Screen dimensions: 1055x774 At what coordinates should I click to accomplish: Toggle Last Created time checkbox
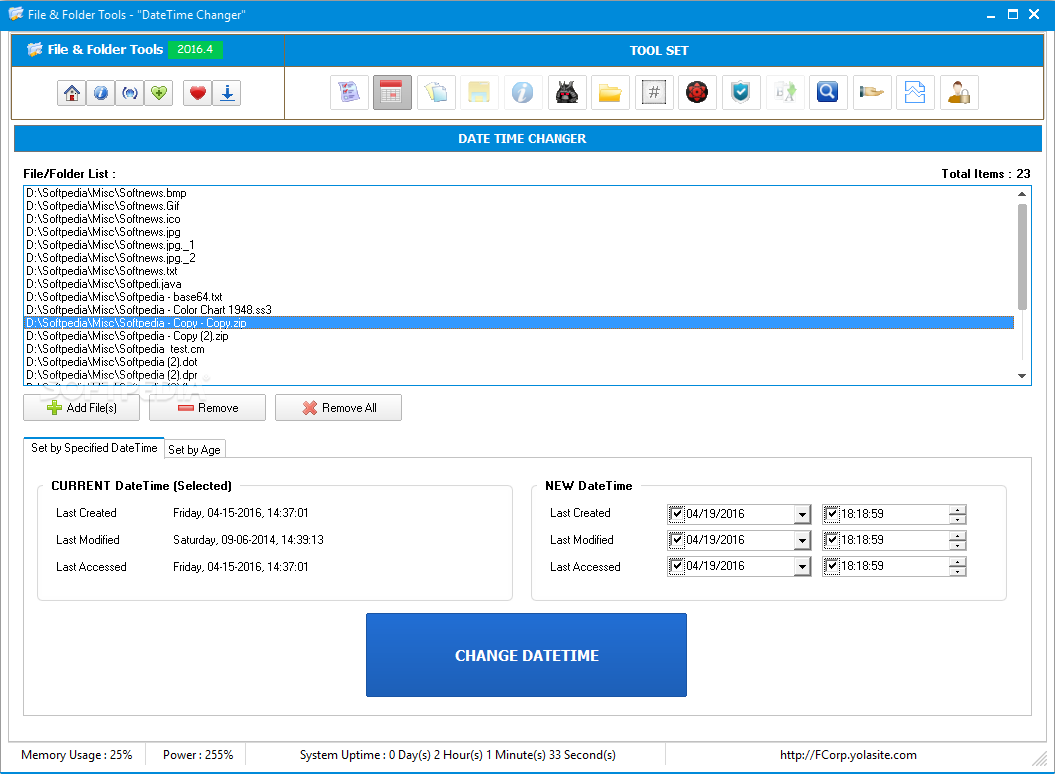[x=832, y=514]
